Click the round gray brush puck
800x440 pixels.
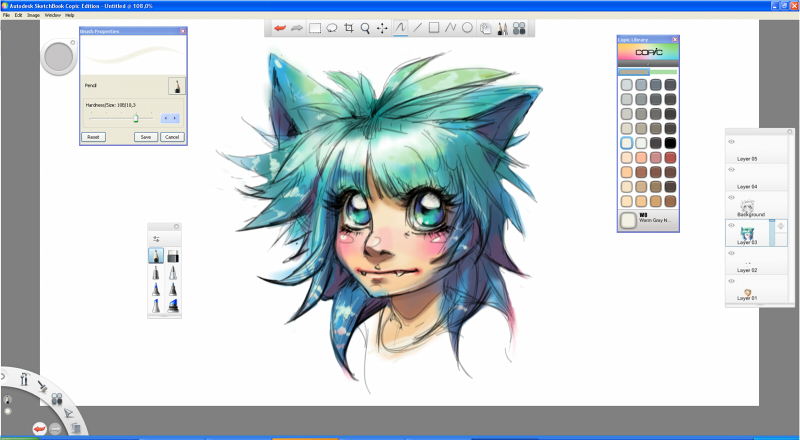(x=59, y=57)
